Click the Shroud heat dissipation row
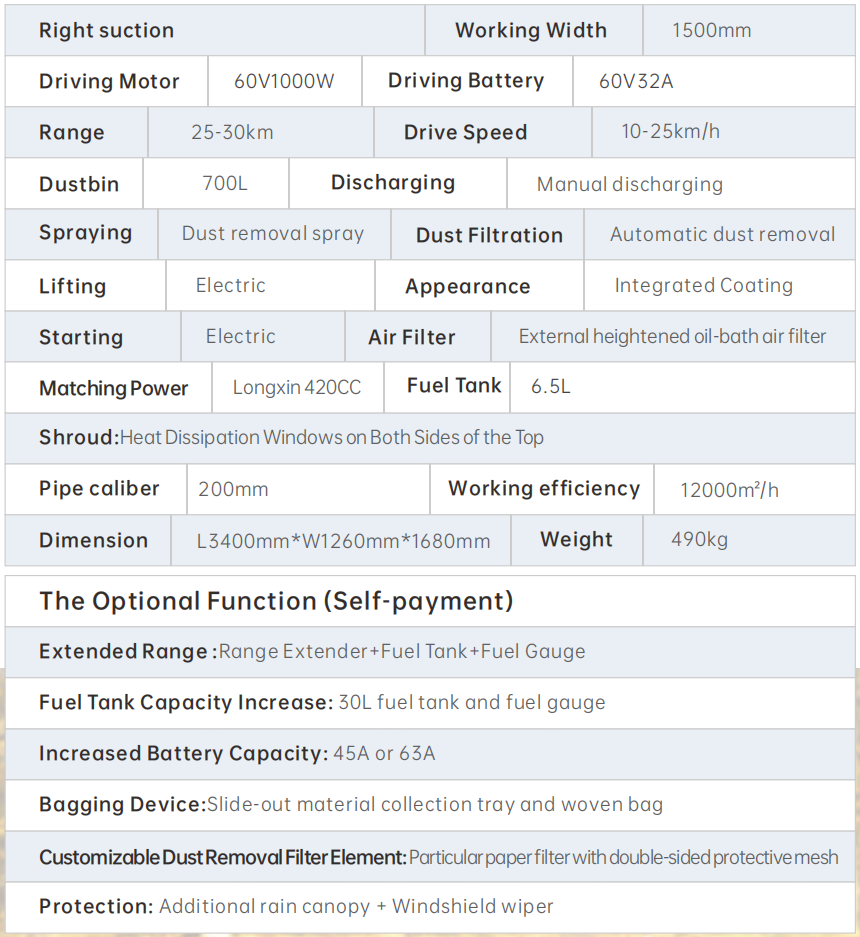 [x=430, y=438]
